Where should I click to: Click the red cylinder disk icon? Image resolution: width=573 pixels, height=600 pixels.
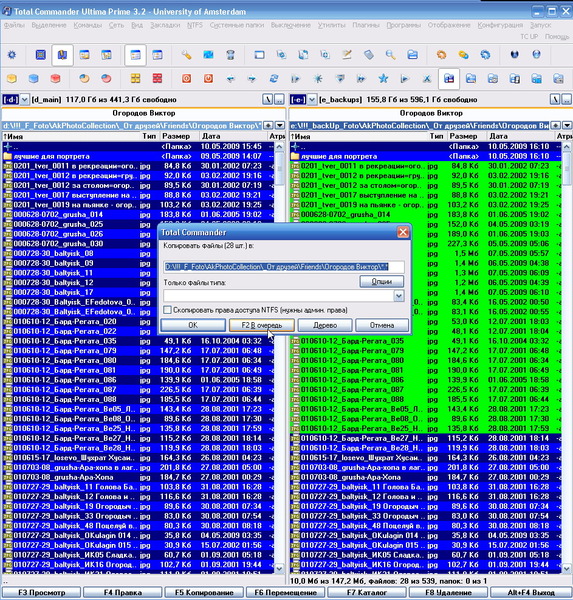56,79
